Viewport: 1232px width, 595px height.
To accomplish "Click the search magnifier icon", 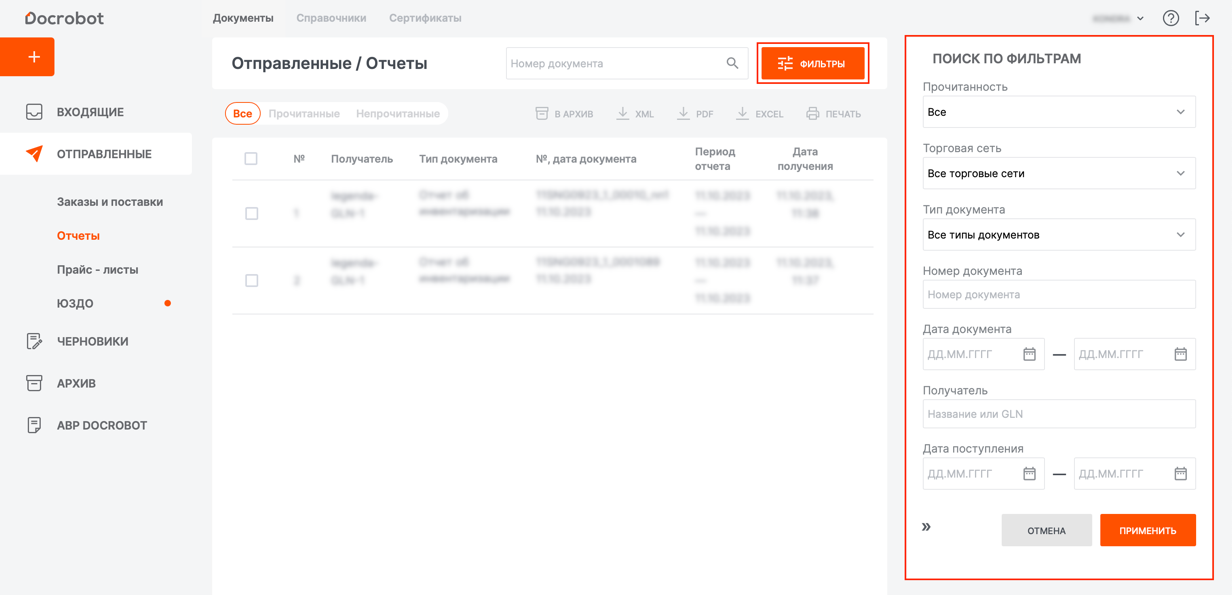I will [x=732, y=63].
